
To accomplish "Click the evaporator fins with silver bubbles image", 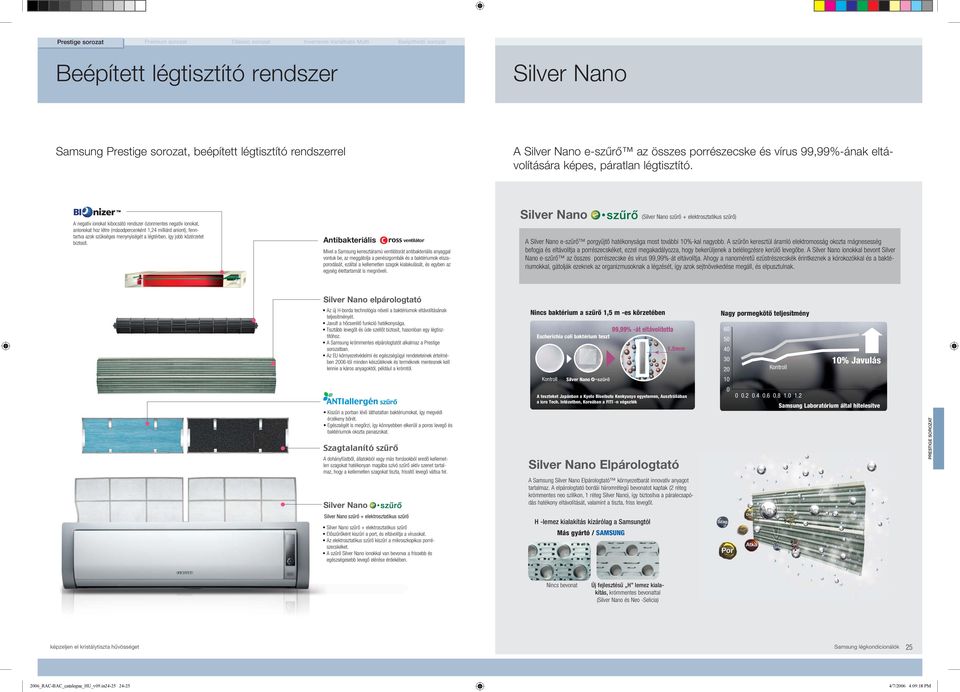I will coord(805,522).
